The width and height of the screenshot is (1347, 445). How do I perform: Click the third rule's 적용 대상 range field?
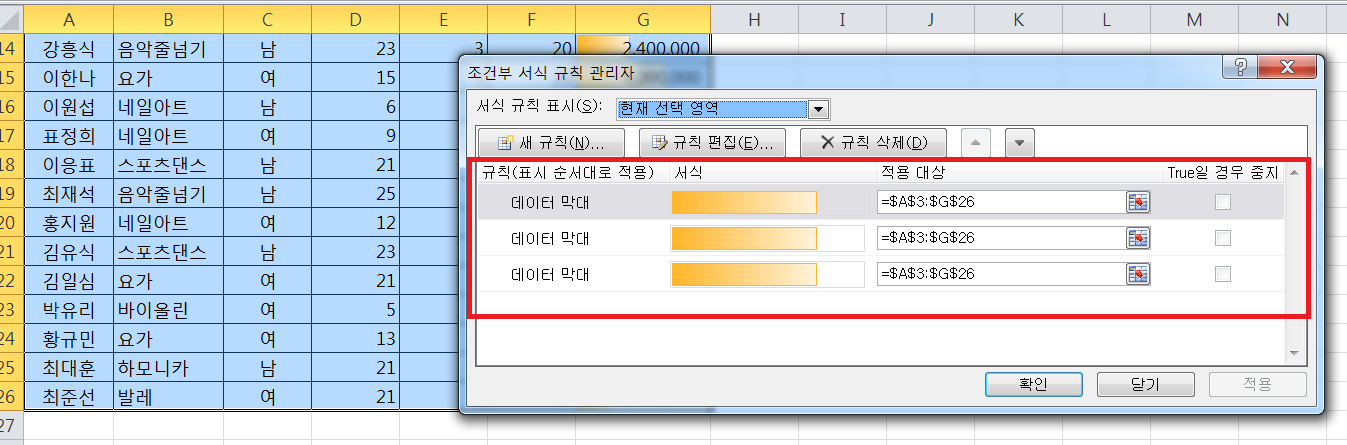[x=1000, y=273]
